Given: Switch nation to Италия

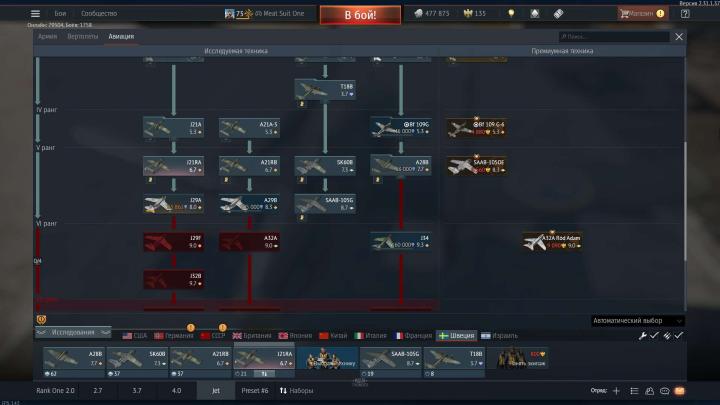Looking at the screenshot, I should (x=370, y=336).
